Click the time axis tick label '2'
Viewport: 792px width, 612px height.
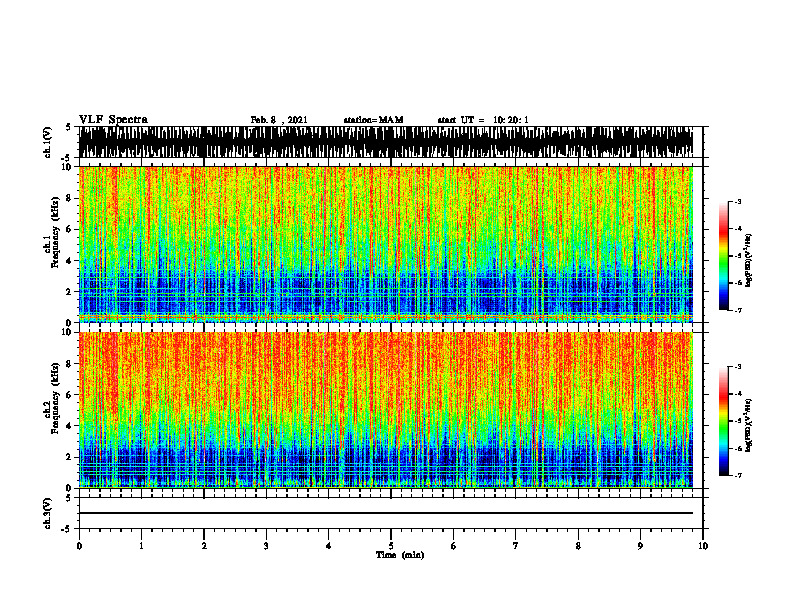[x=204, y=546]
